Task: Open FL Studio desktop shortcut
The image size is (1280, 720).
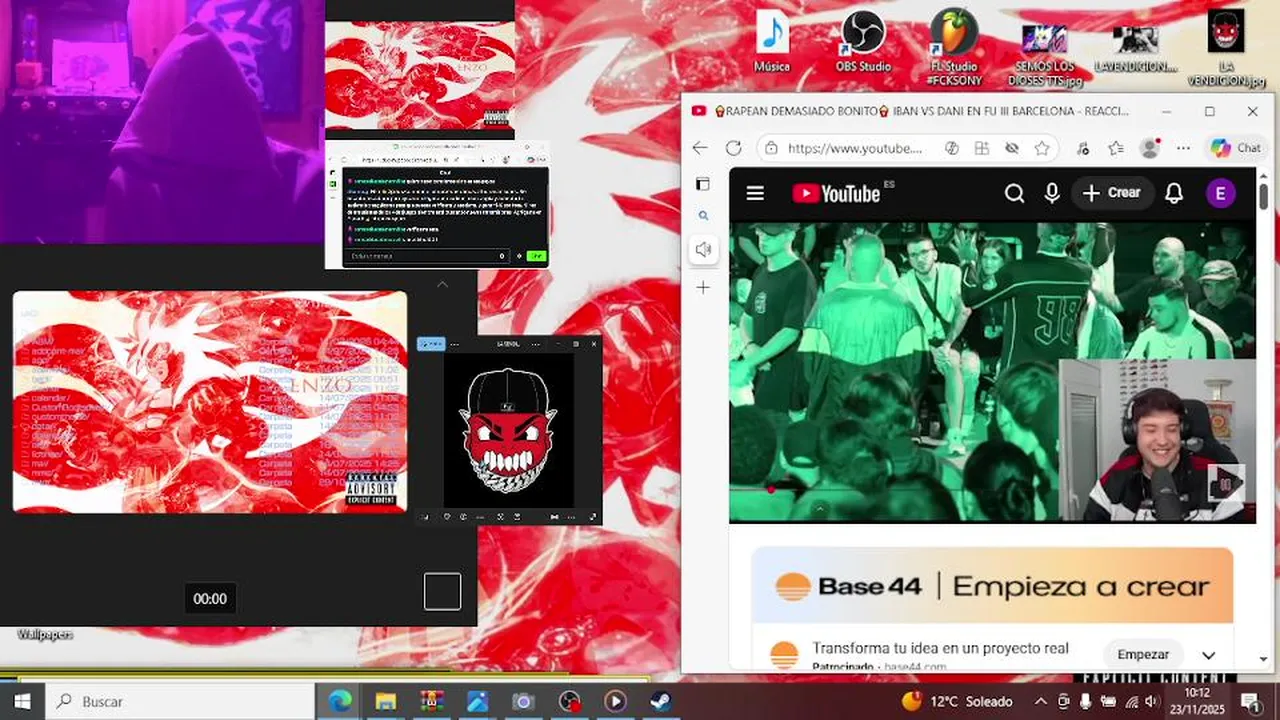Action: (x=954, y=47)
